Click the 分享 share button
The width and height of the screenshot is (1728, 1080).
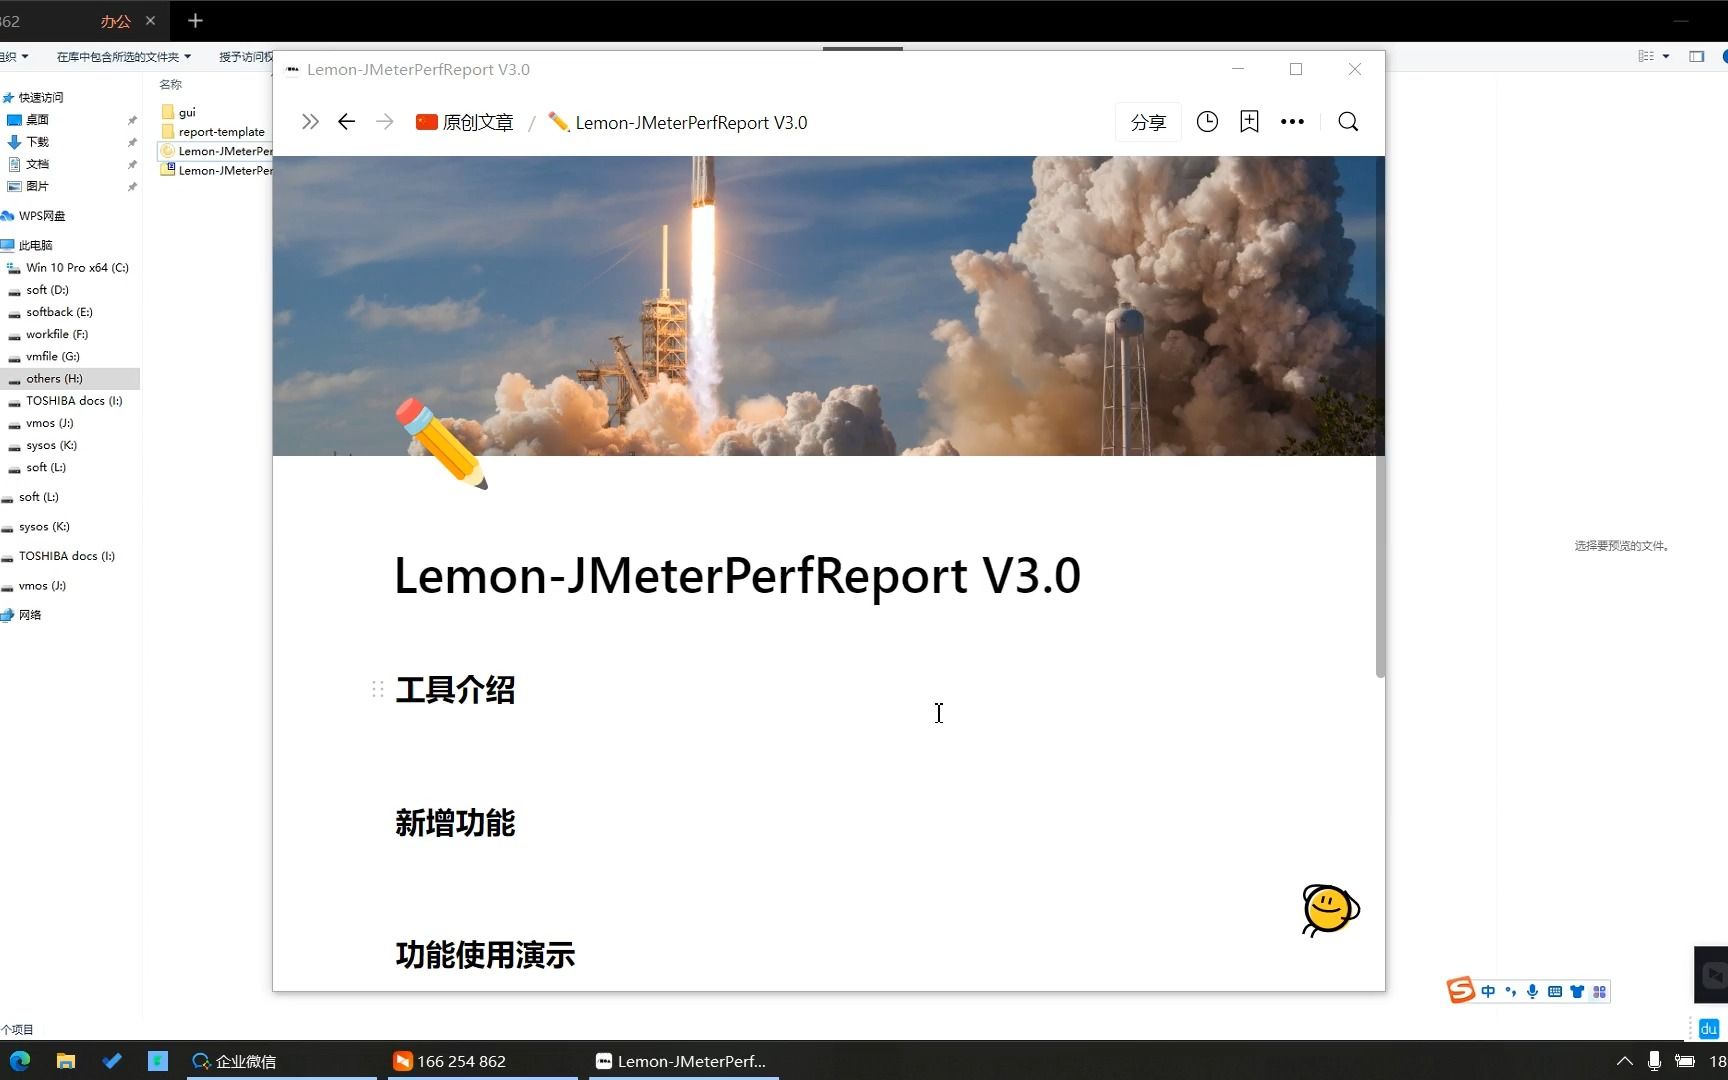1148,122
